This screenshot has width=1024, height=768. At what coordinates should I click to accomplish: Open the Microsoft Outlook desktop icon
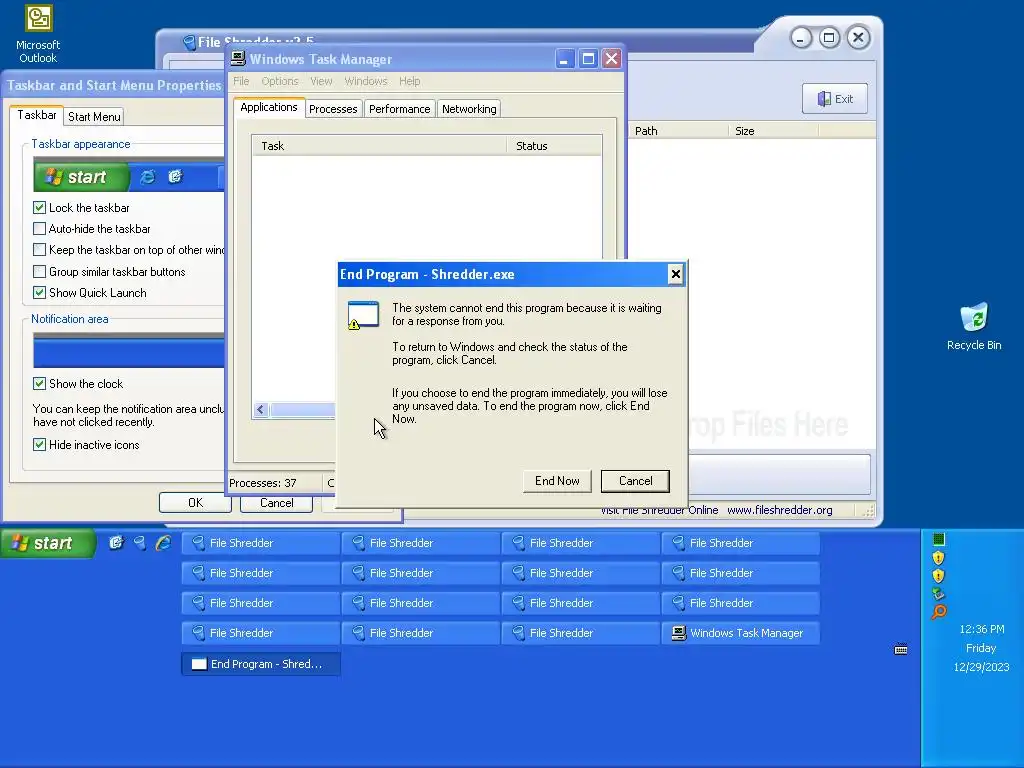tap(38, 34)
